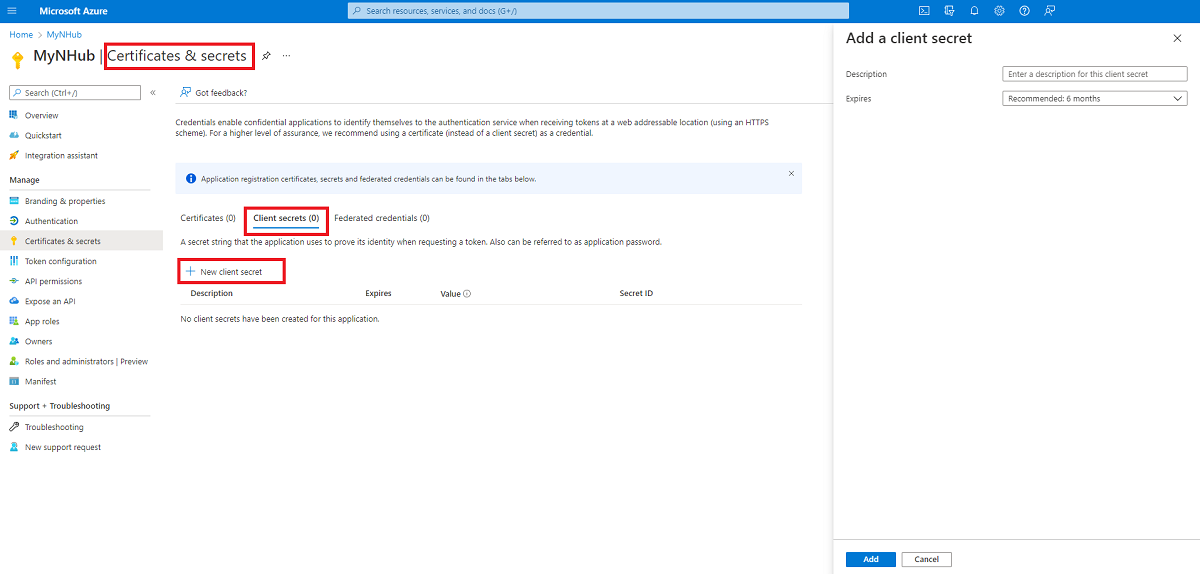This screenshot has height=574, width=1200.
Task: Pin the Certificates & secrets blade
Action: coord(266,56)
